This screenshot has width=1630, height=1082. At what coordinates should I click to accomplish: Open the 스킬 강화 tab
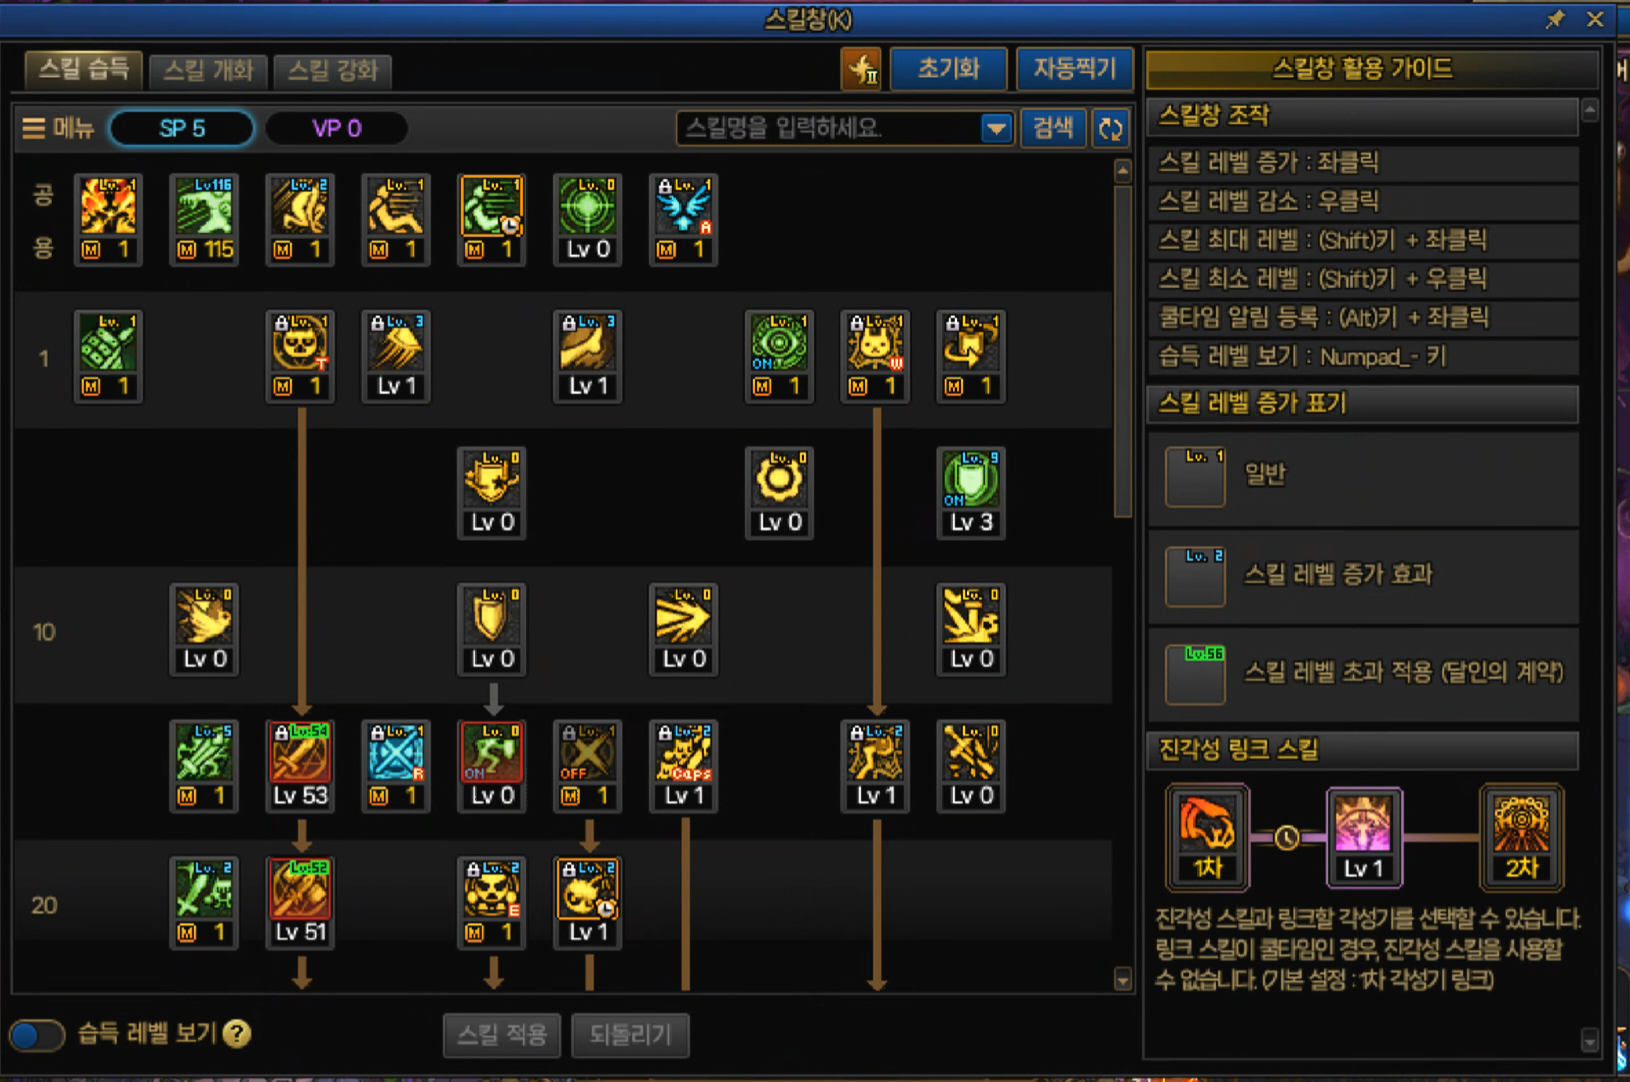[x=332, y=70]
